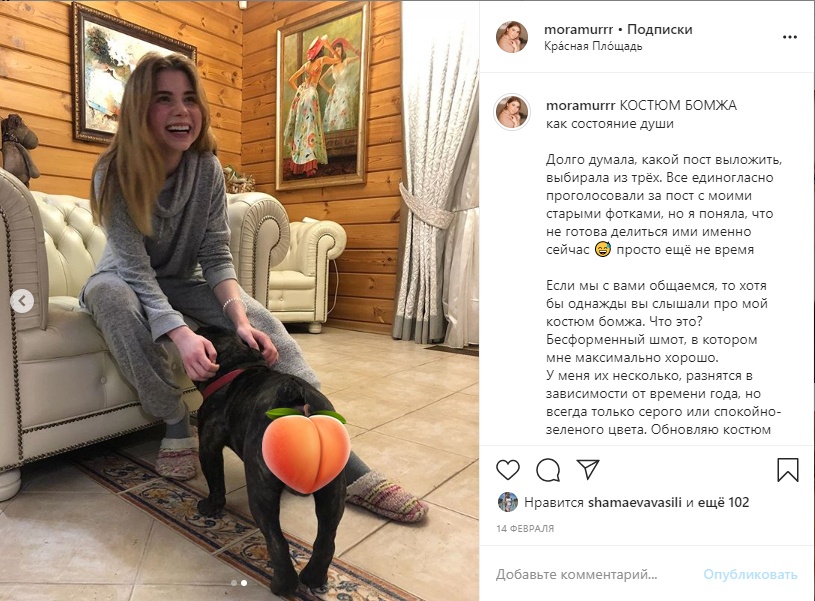This screenshot has height=601, width=815.
Task: Select the first carousel dot indicator
Action: 234,583
